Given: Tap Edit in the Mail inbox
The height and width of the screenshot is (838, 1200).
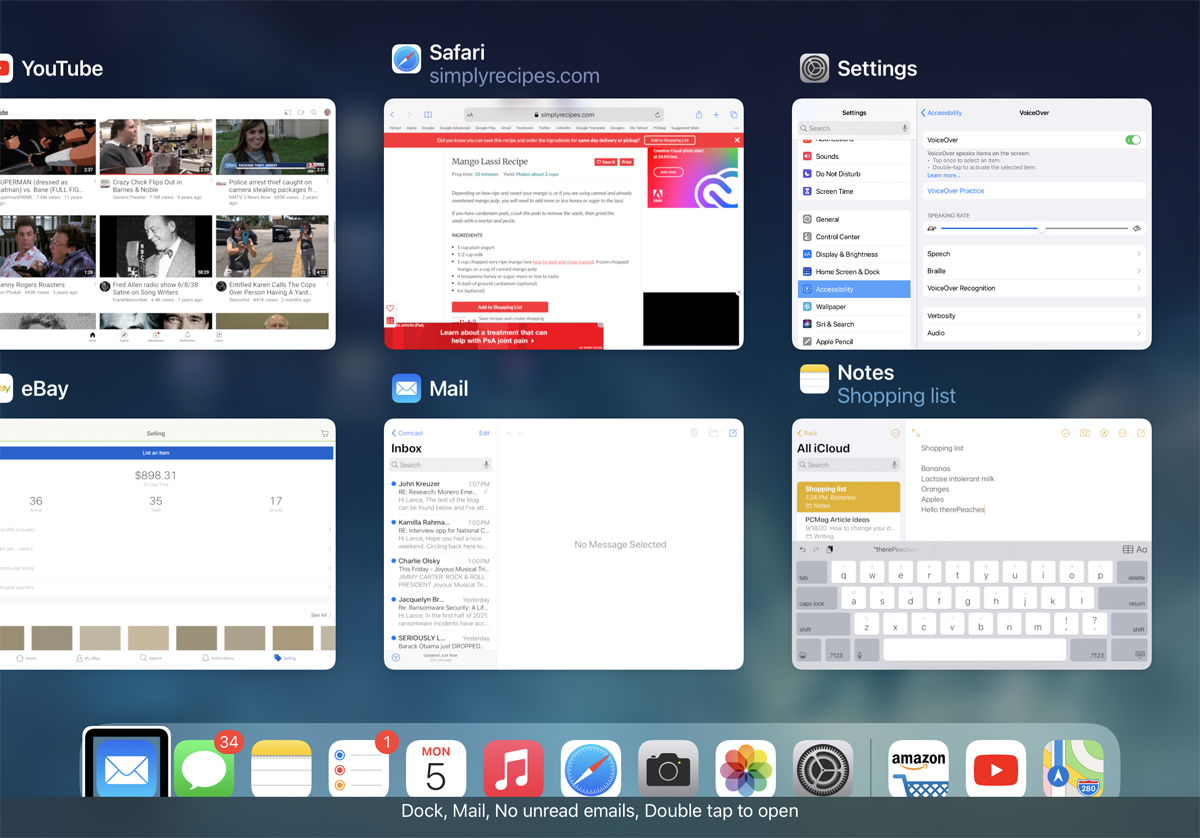Looking at the screenshot, I should point(484,433).
